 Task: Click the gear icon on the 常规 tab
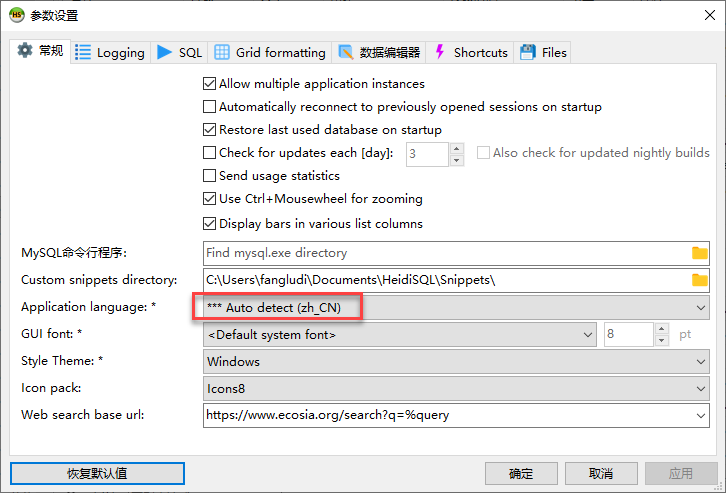click(25, 50)
